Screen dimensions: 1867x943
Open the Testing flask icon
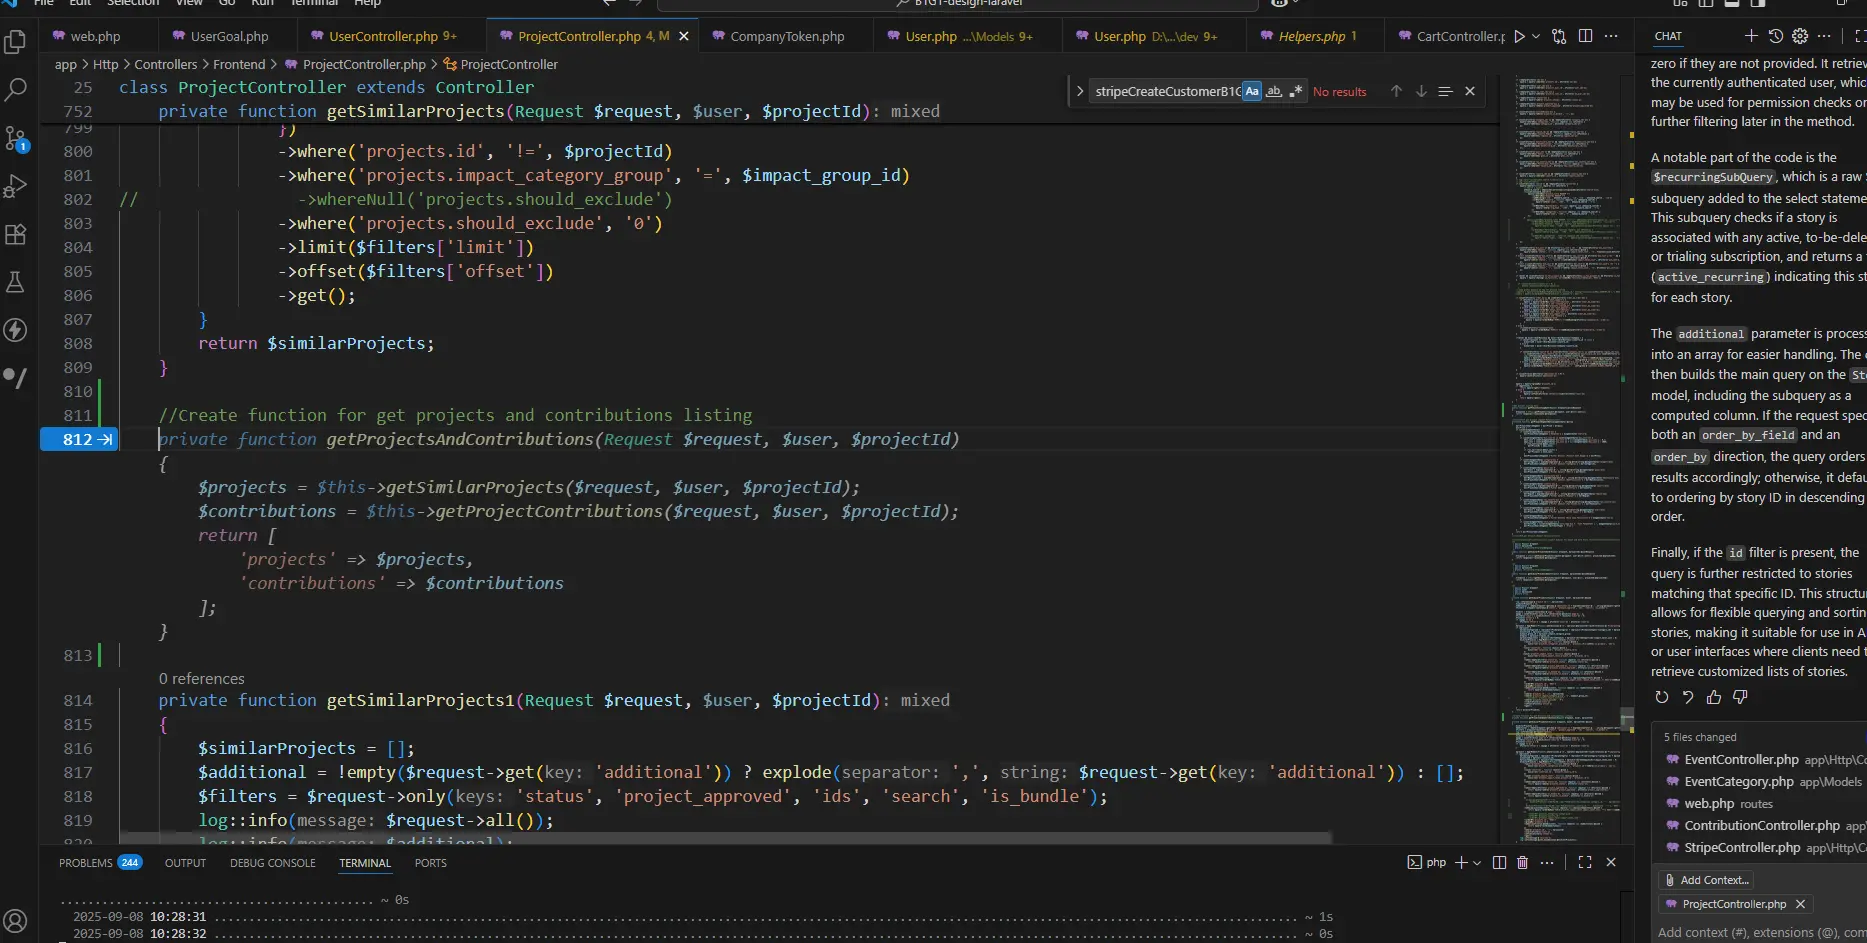(16, 283)
